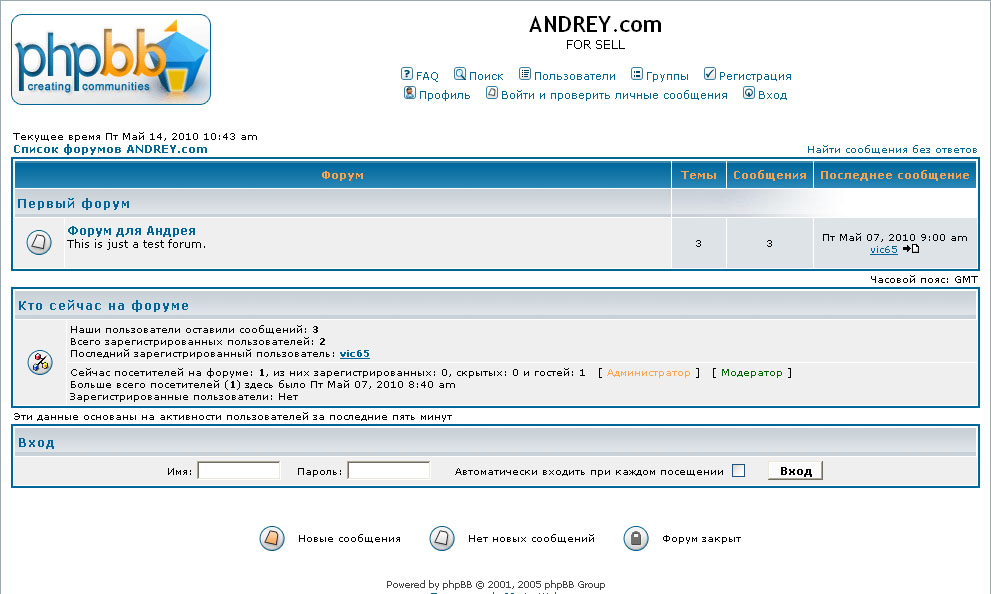The height and width of the screenshot is (594, 991).
Task: Click 'This is just a test forum.' description
Action: point(137,244)
